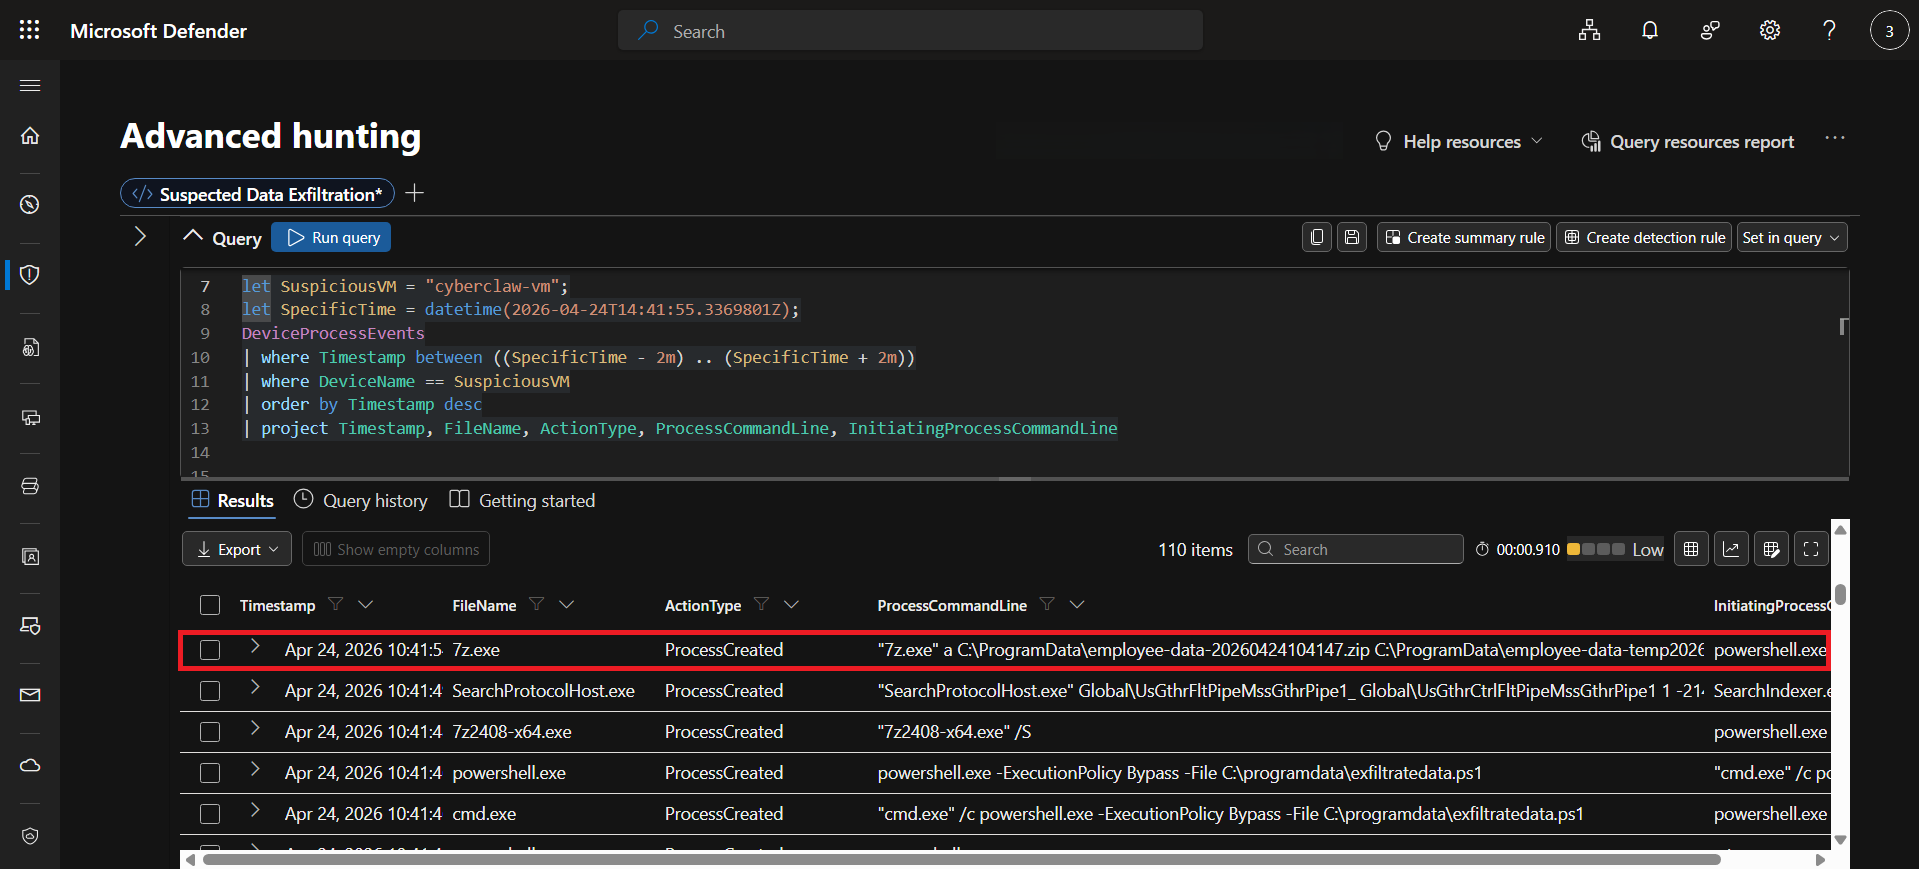Open the organization tree icon in header
This screenshot has width=1919, height=869.
tap(1589, 30)
